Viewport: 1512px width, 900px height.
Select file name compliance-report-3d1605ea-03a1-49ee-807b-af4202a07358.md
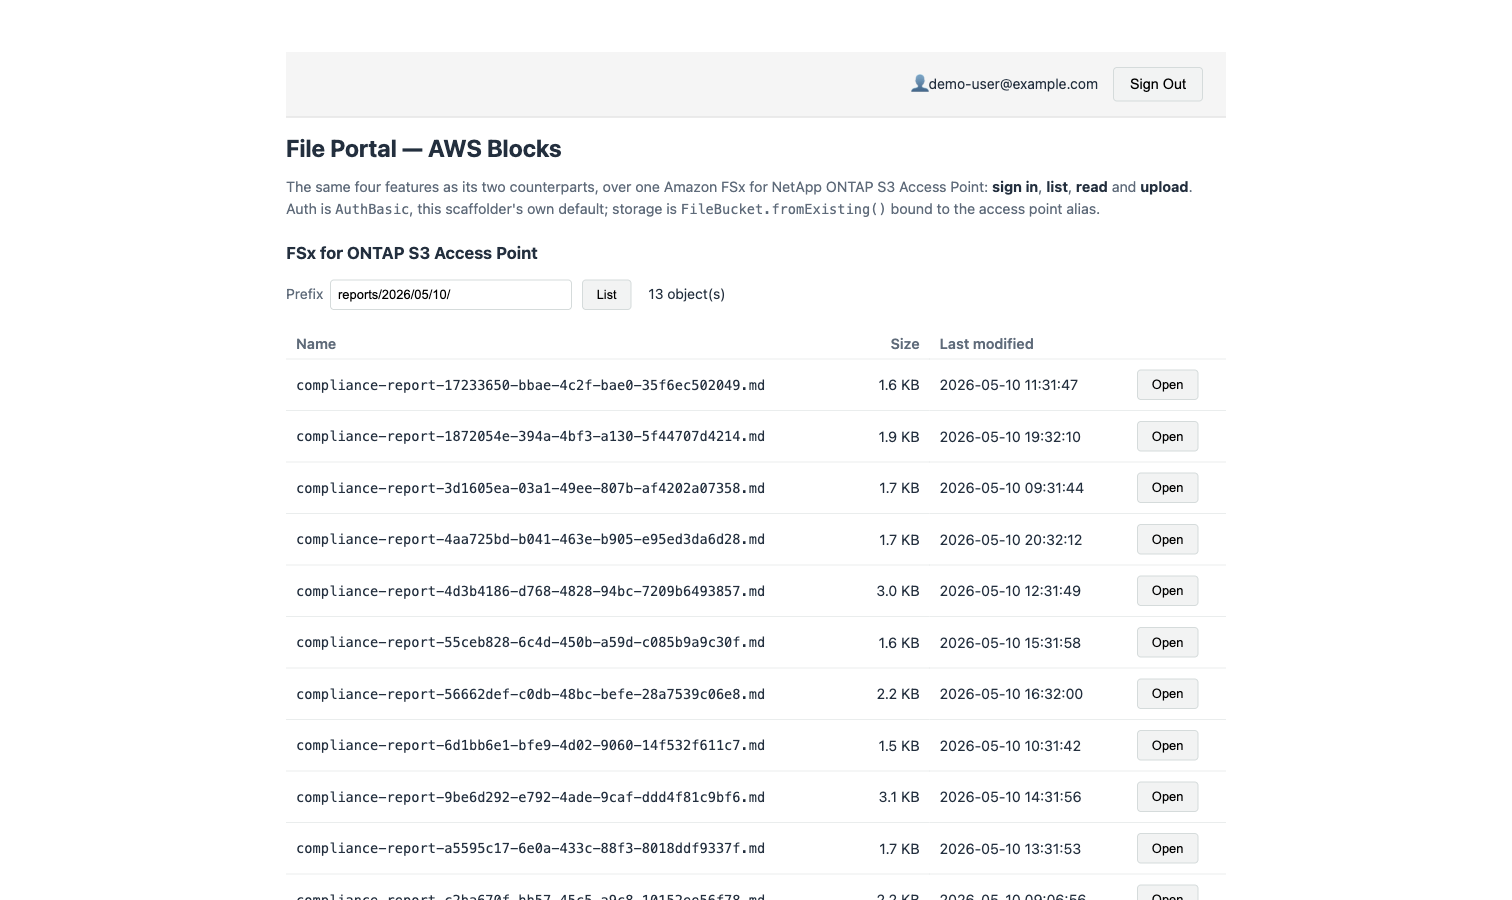pyautogui.click(x=530, y=488)
